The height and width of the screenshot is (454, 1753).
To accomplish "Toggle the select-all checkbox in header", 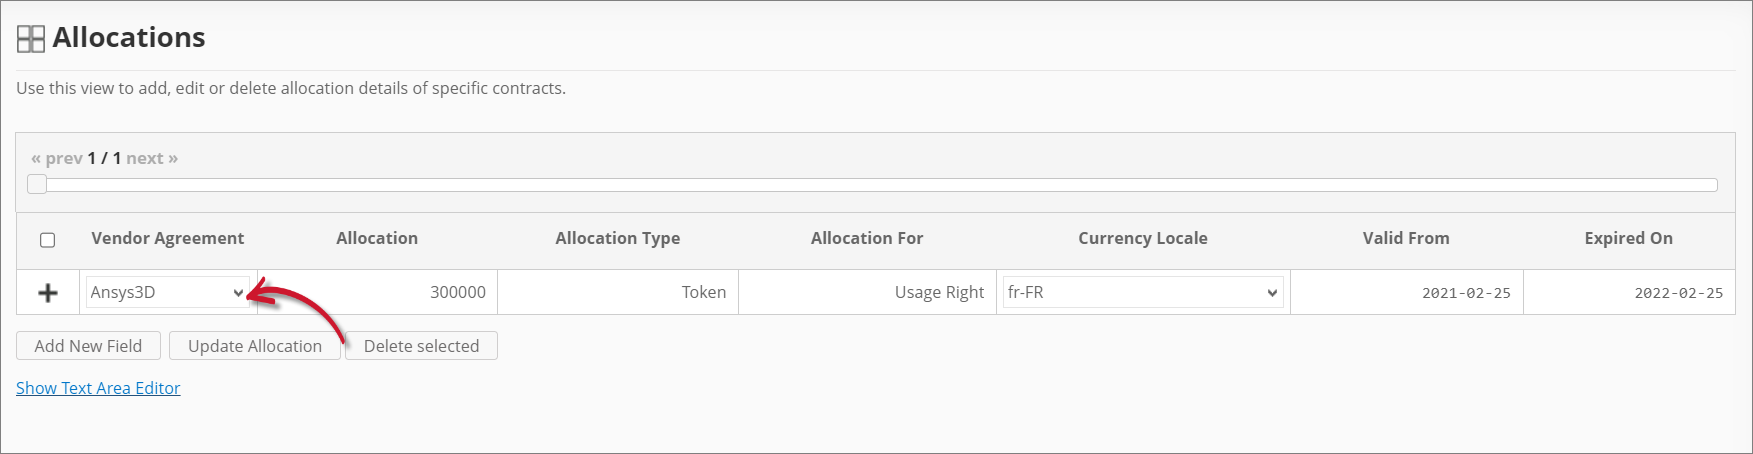I will point(47,240).
